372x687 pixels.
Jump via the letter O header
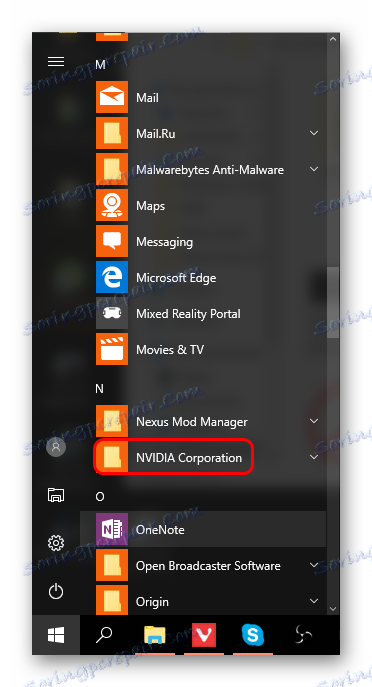pyautogui.click(x=100, y=496)
